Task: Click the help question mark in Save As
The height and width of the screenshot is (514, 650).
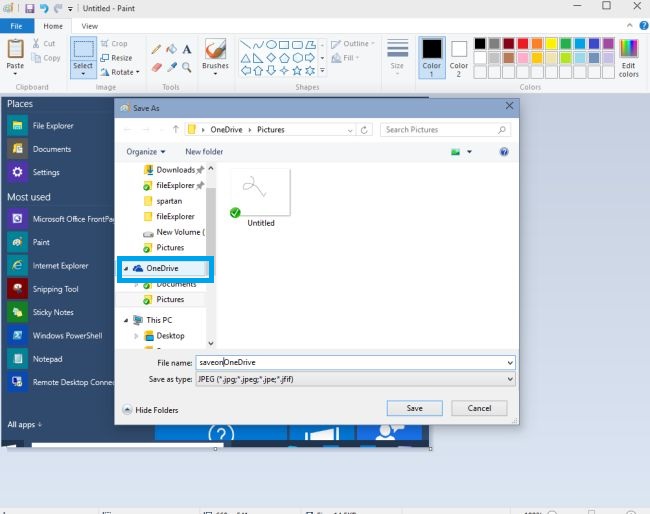Action: (x=504, y=152)
